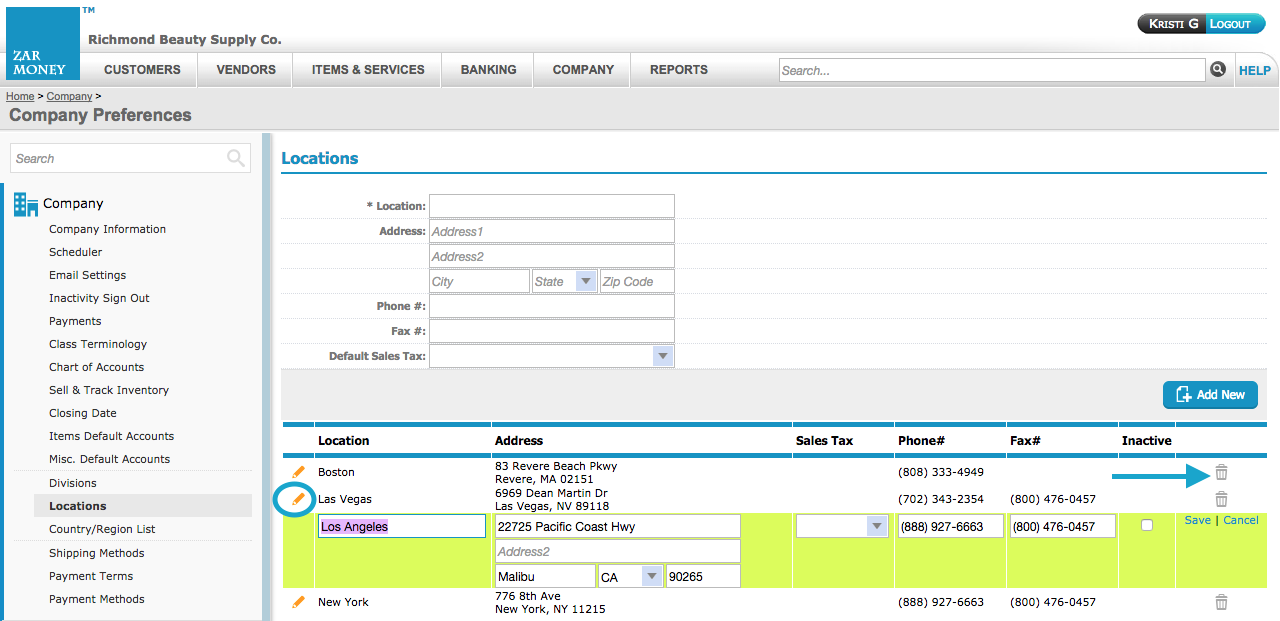The width and height of the screenshot is (1280, 621).
Task: Click the trash icon for New York
Action: tap(1221, 602)
